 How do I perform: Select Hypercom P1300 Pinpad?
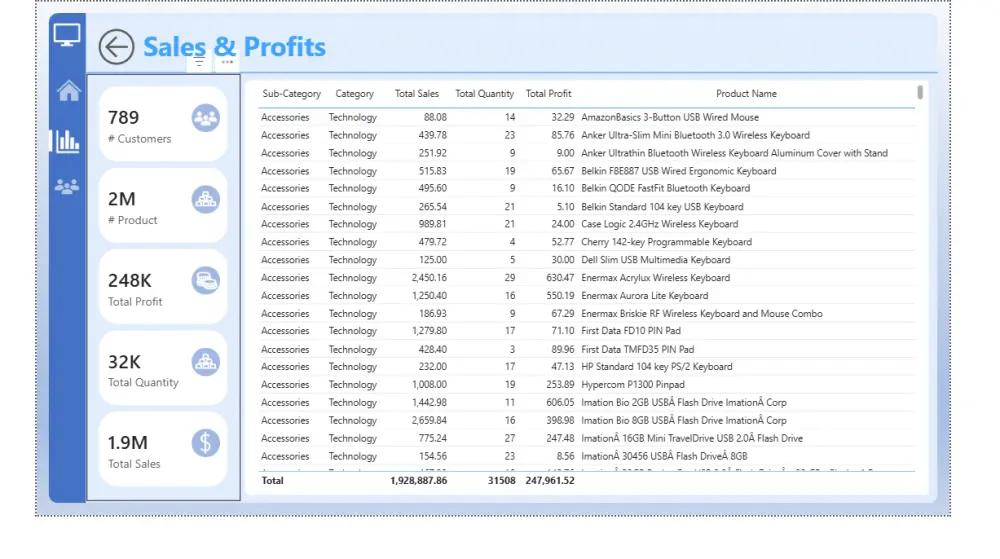[x=587, y=384]
